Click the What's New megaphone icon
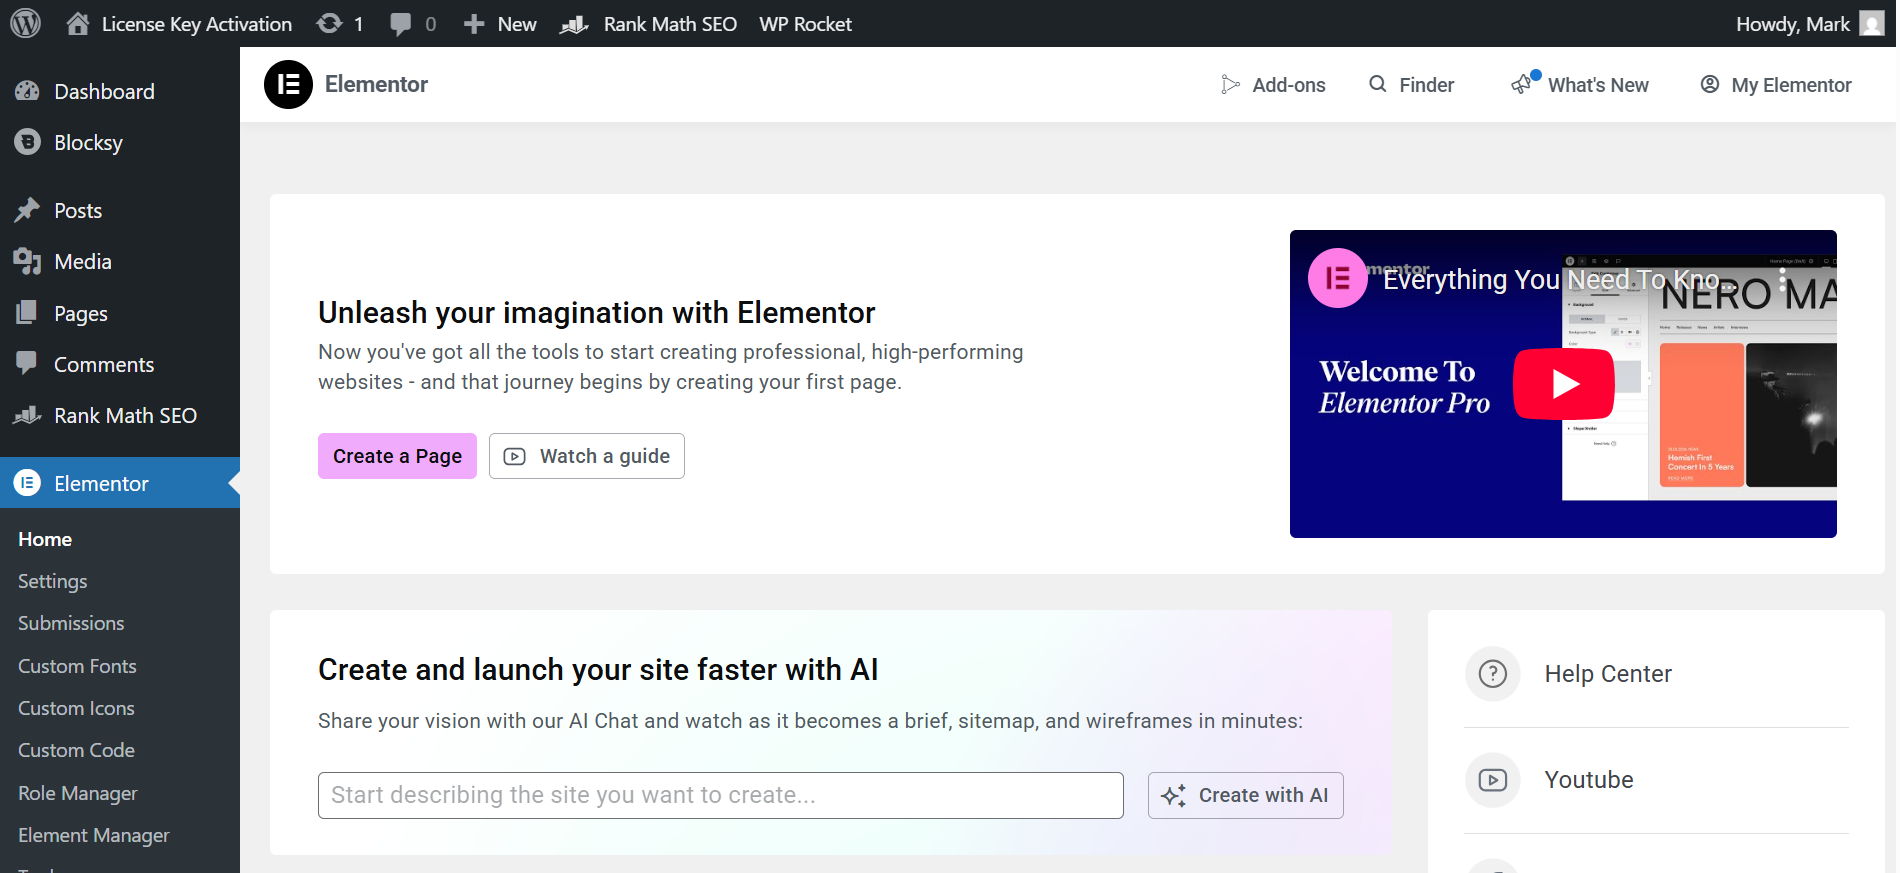The width and height of the screenshot is (1900, 873). (1522, 85)
